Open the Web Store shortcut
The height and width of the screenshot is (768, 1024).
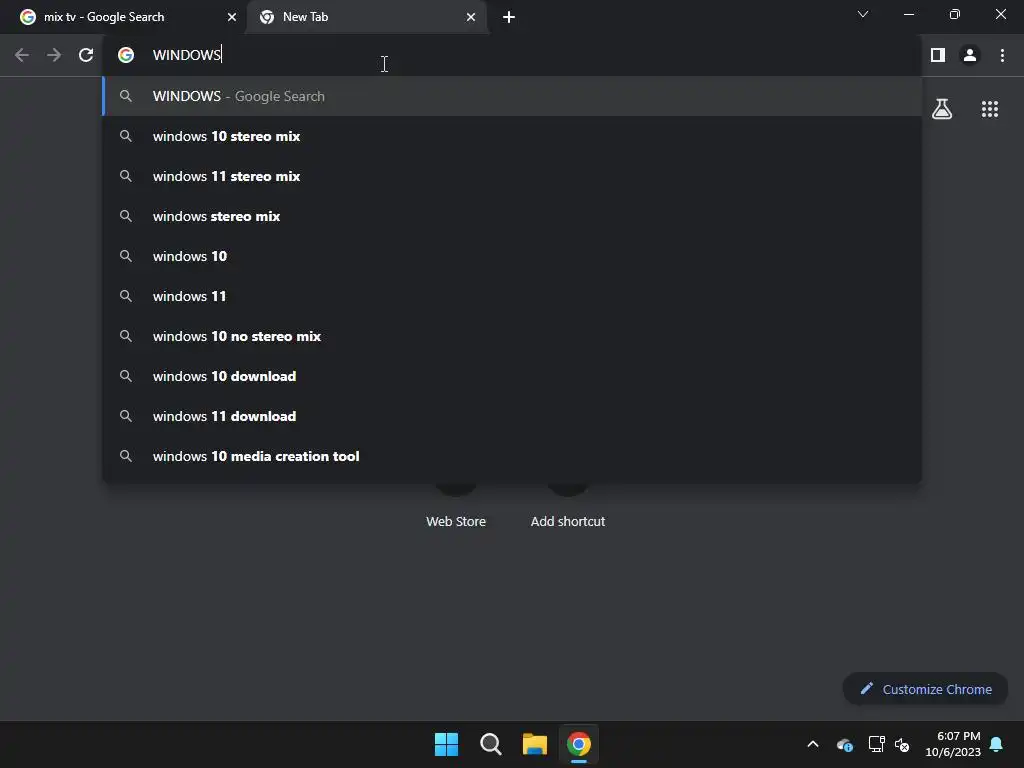pos(456,520)
